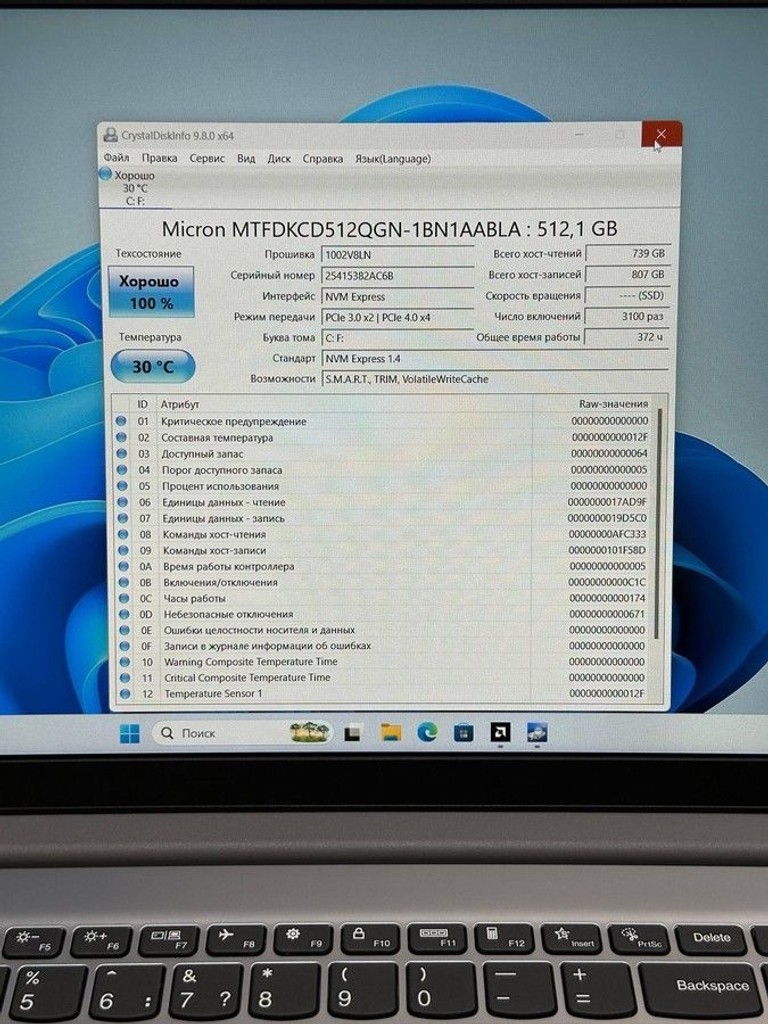Select row 10 Warning Composite Temperature Time
768x1024 pixels.
pos(385,662)
